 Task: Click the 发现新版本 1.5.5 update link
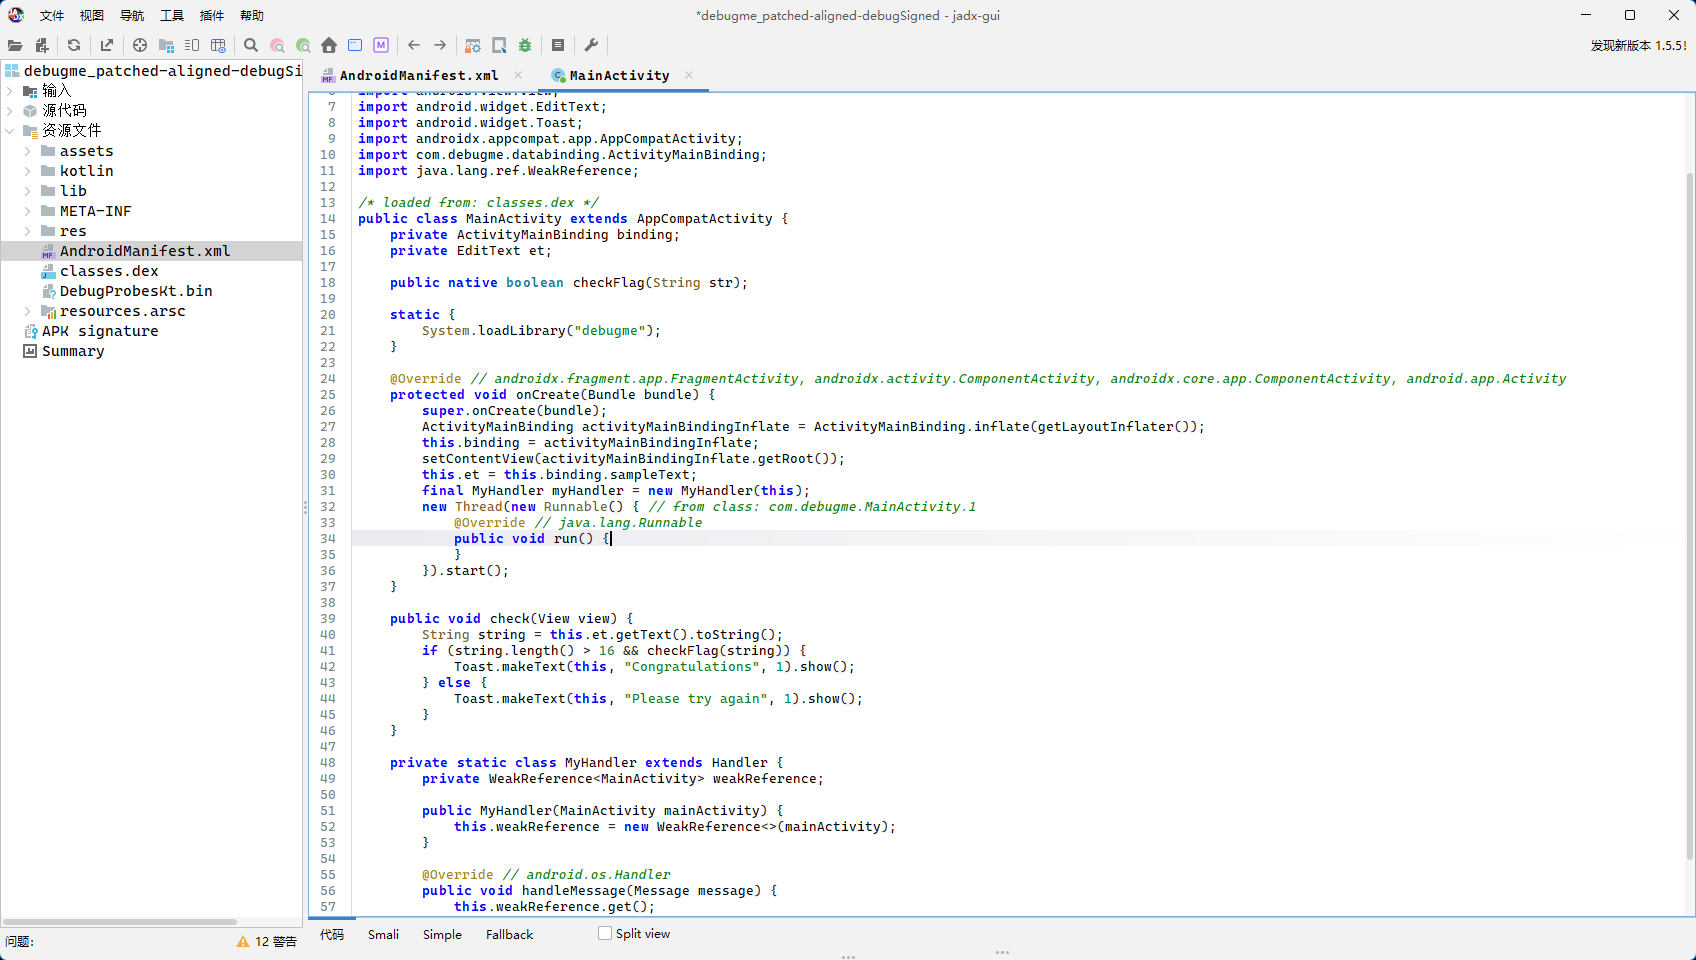click(1639, 45)
